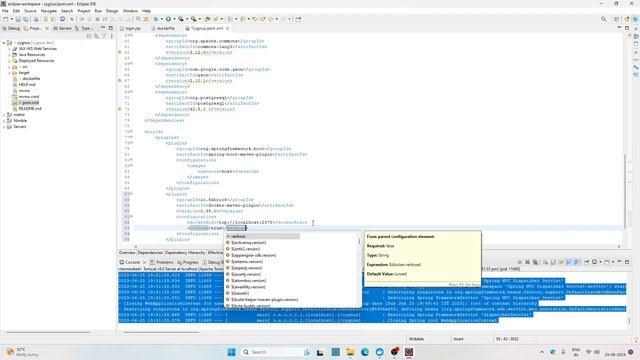Maximize the Console panel
The image size is (640, 360).
627,262
